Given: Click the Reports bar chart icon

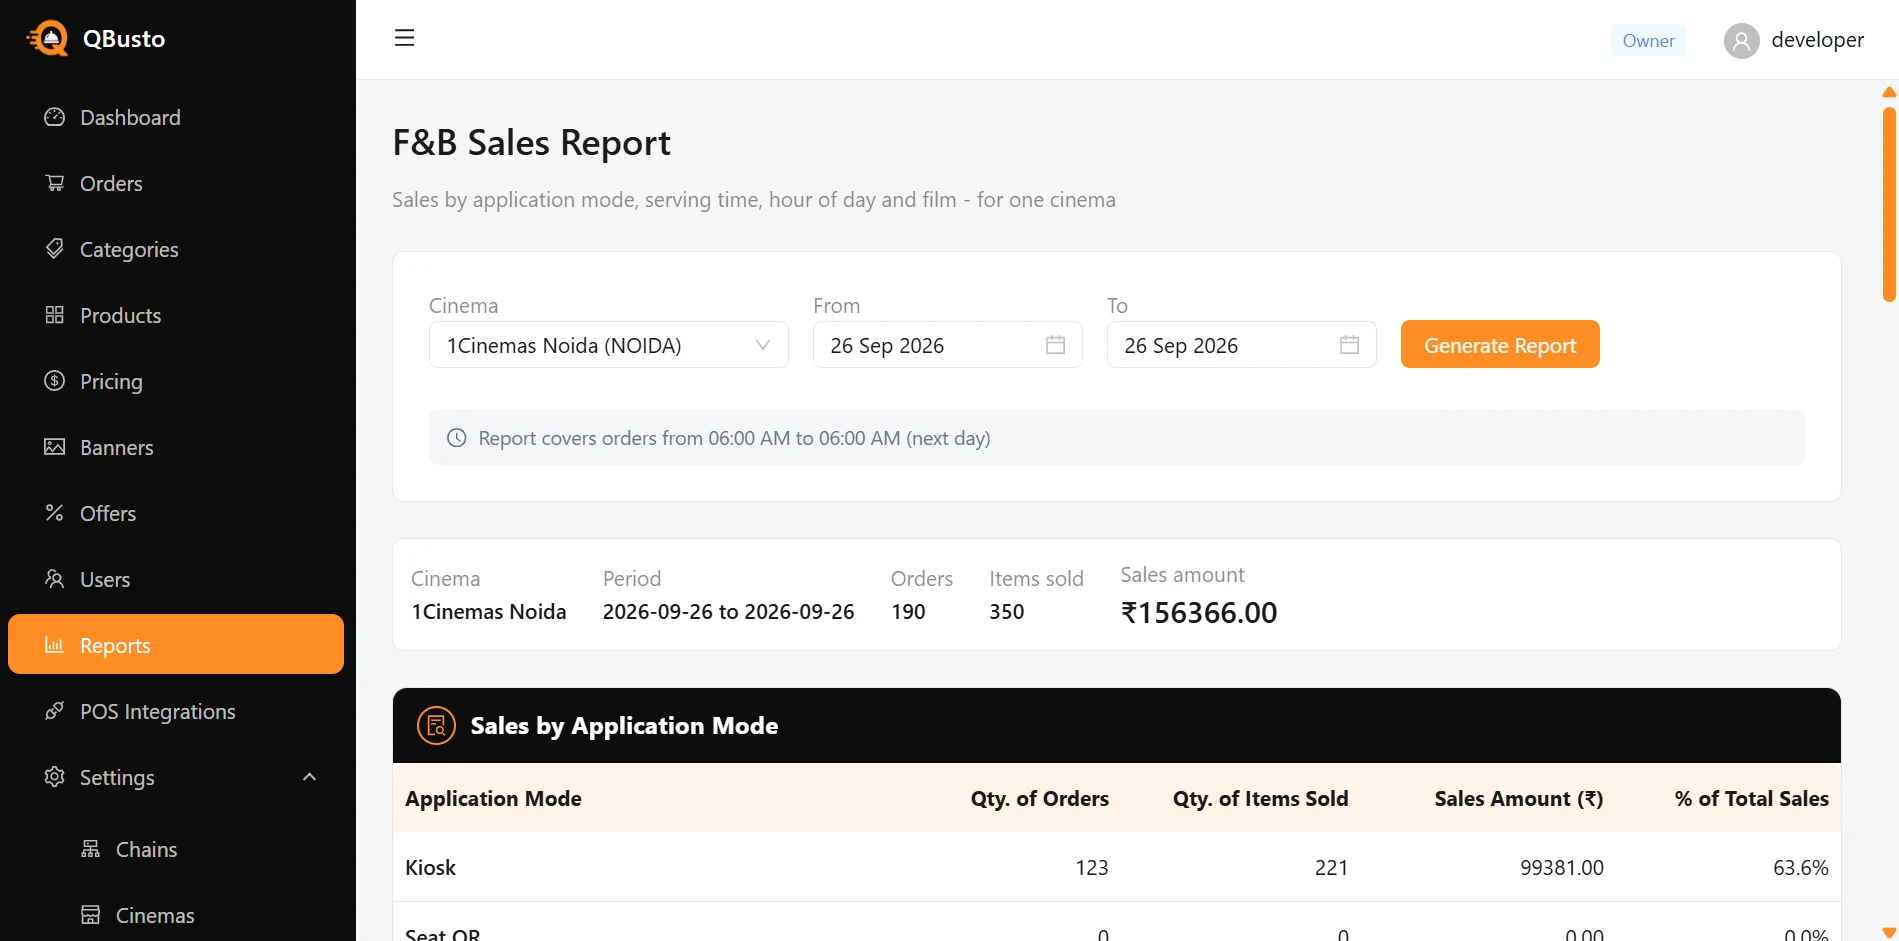Looking at the screenshot, I should [x=55, y=645].
